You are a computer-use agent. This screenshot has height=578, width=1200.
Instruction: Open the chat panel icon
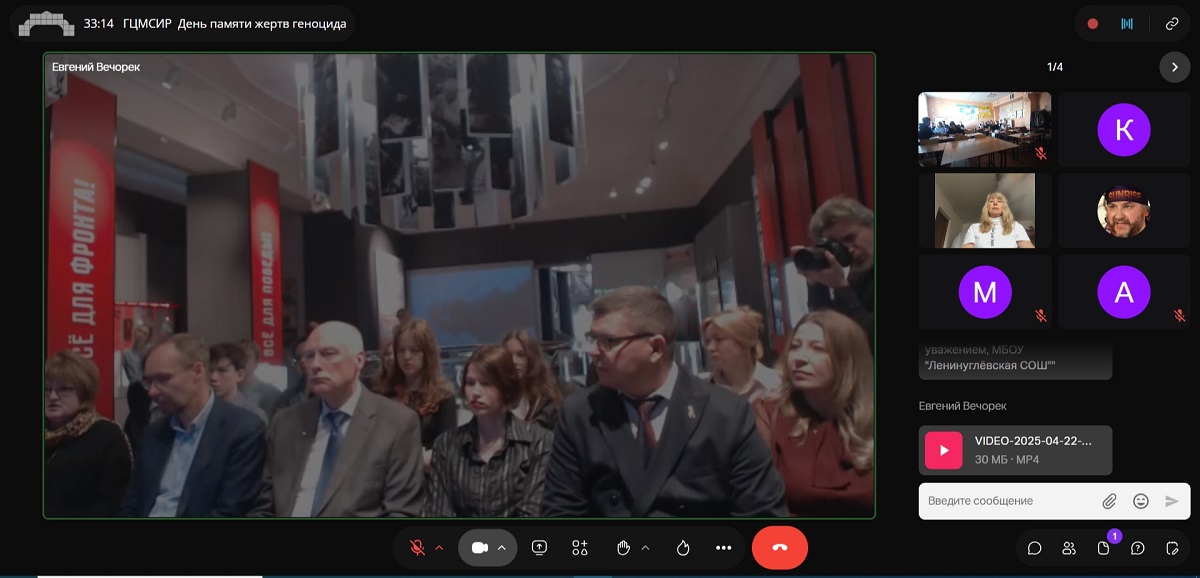(x=1035, y=548)
